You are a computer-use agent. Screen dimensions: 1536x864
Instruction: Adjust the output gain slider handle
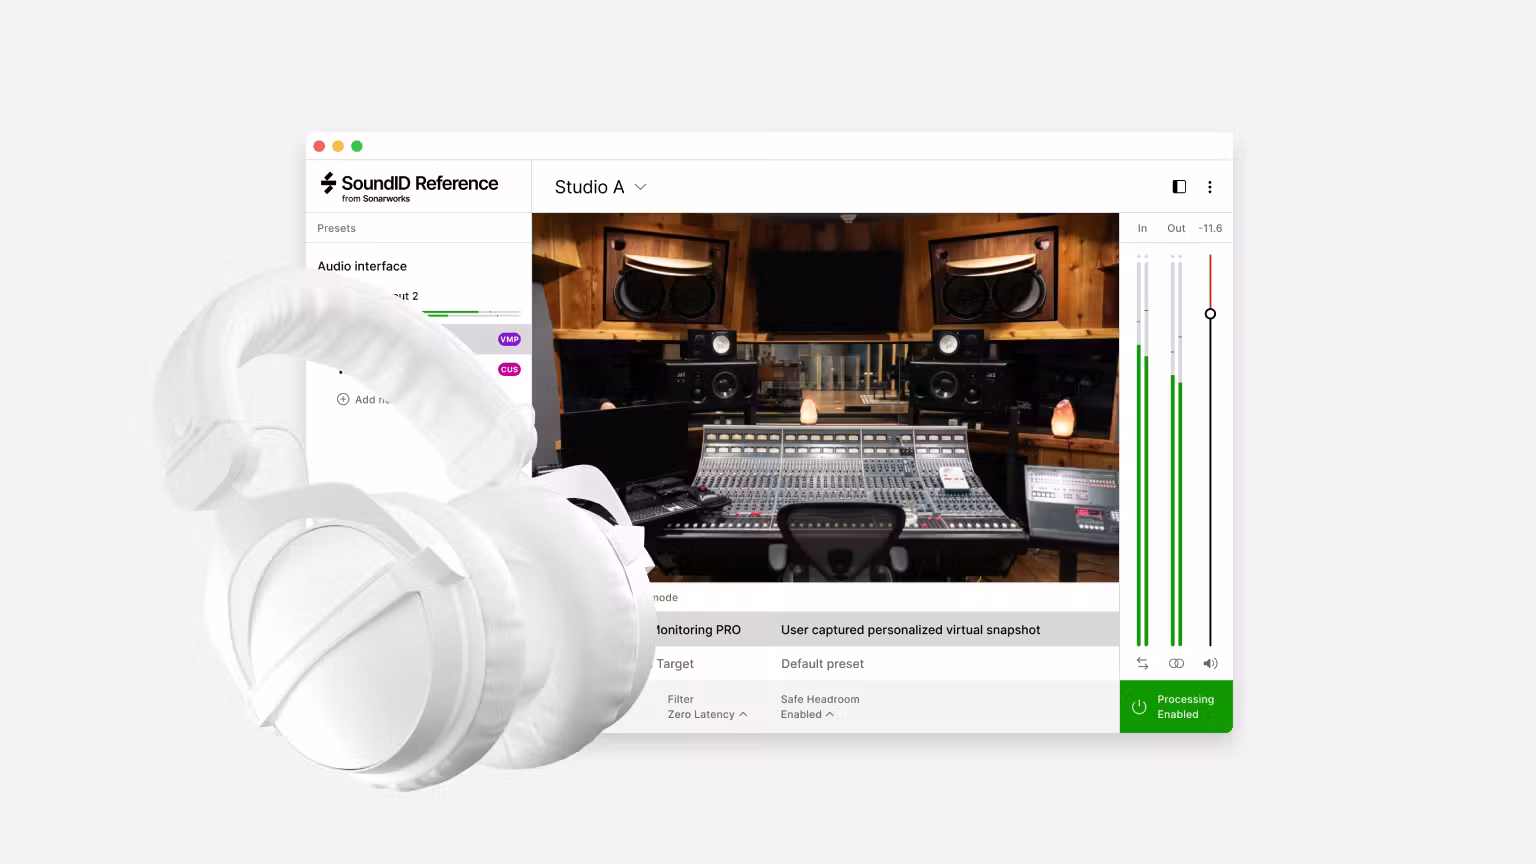(1210, 314)
